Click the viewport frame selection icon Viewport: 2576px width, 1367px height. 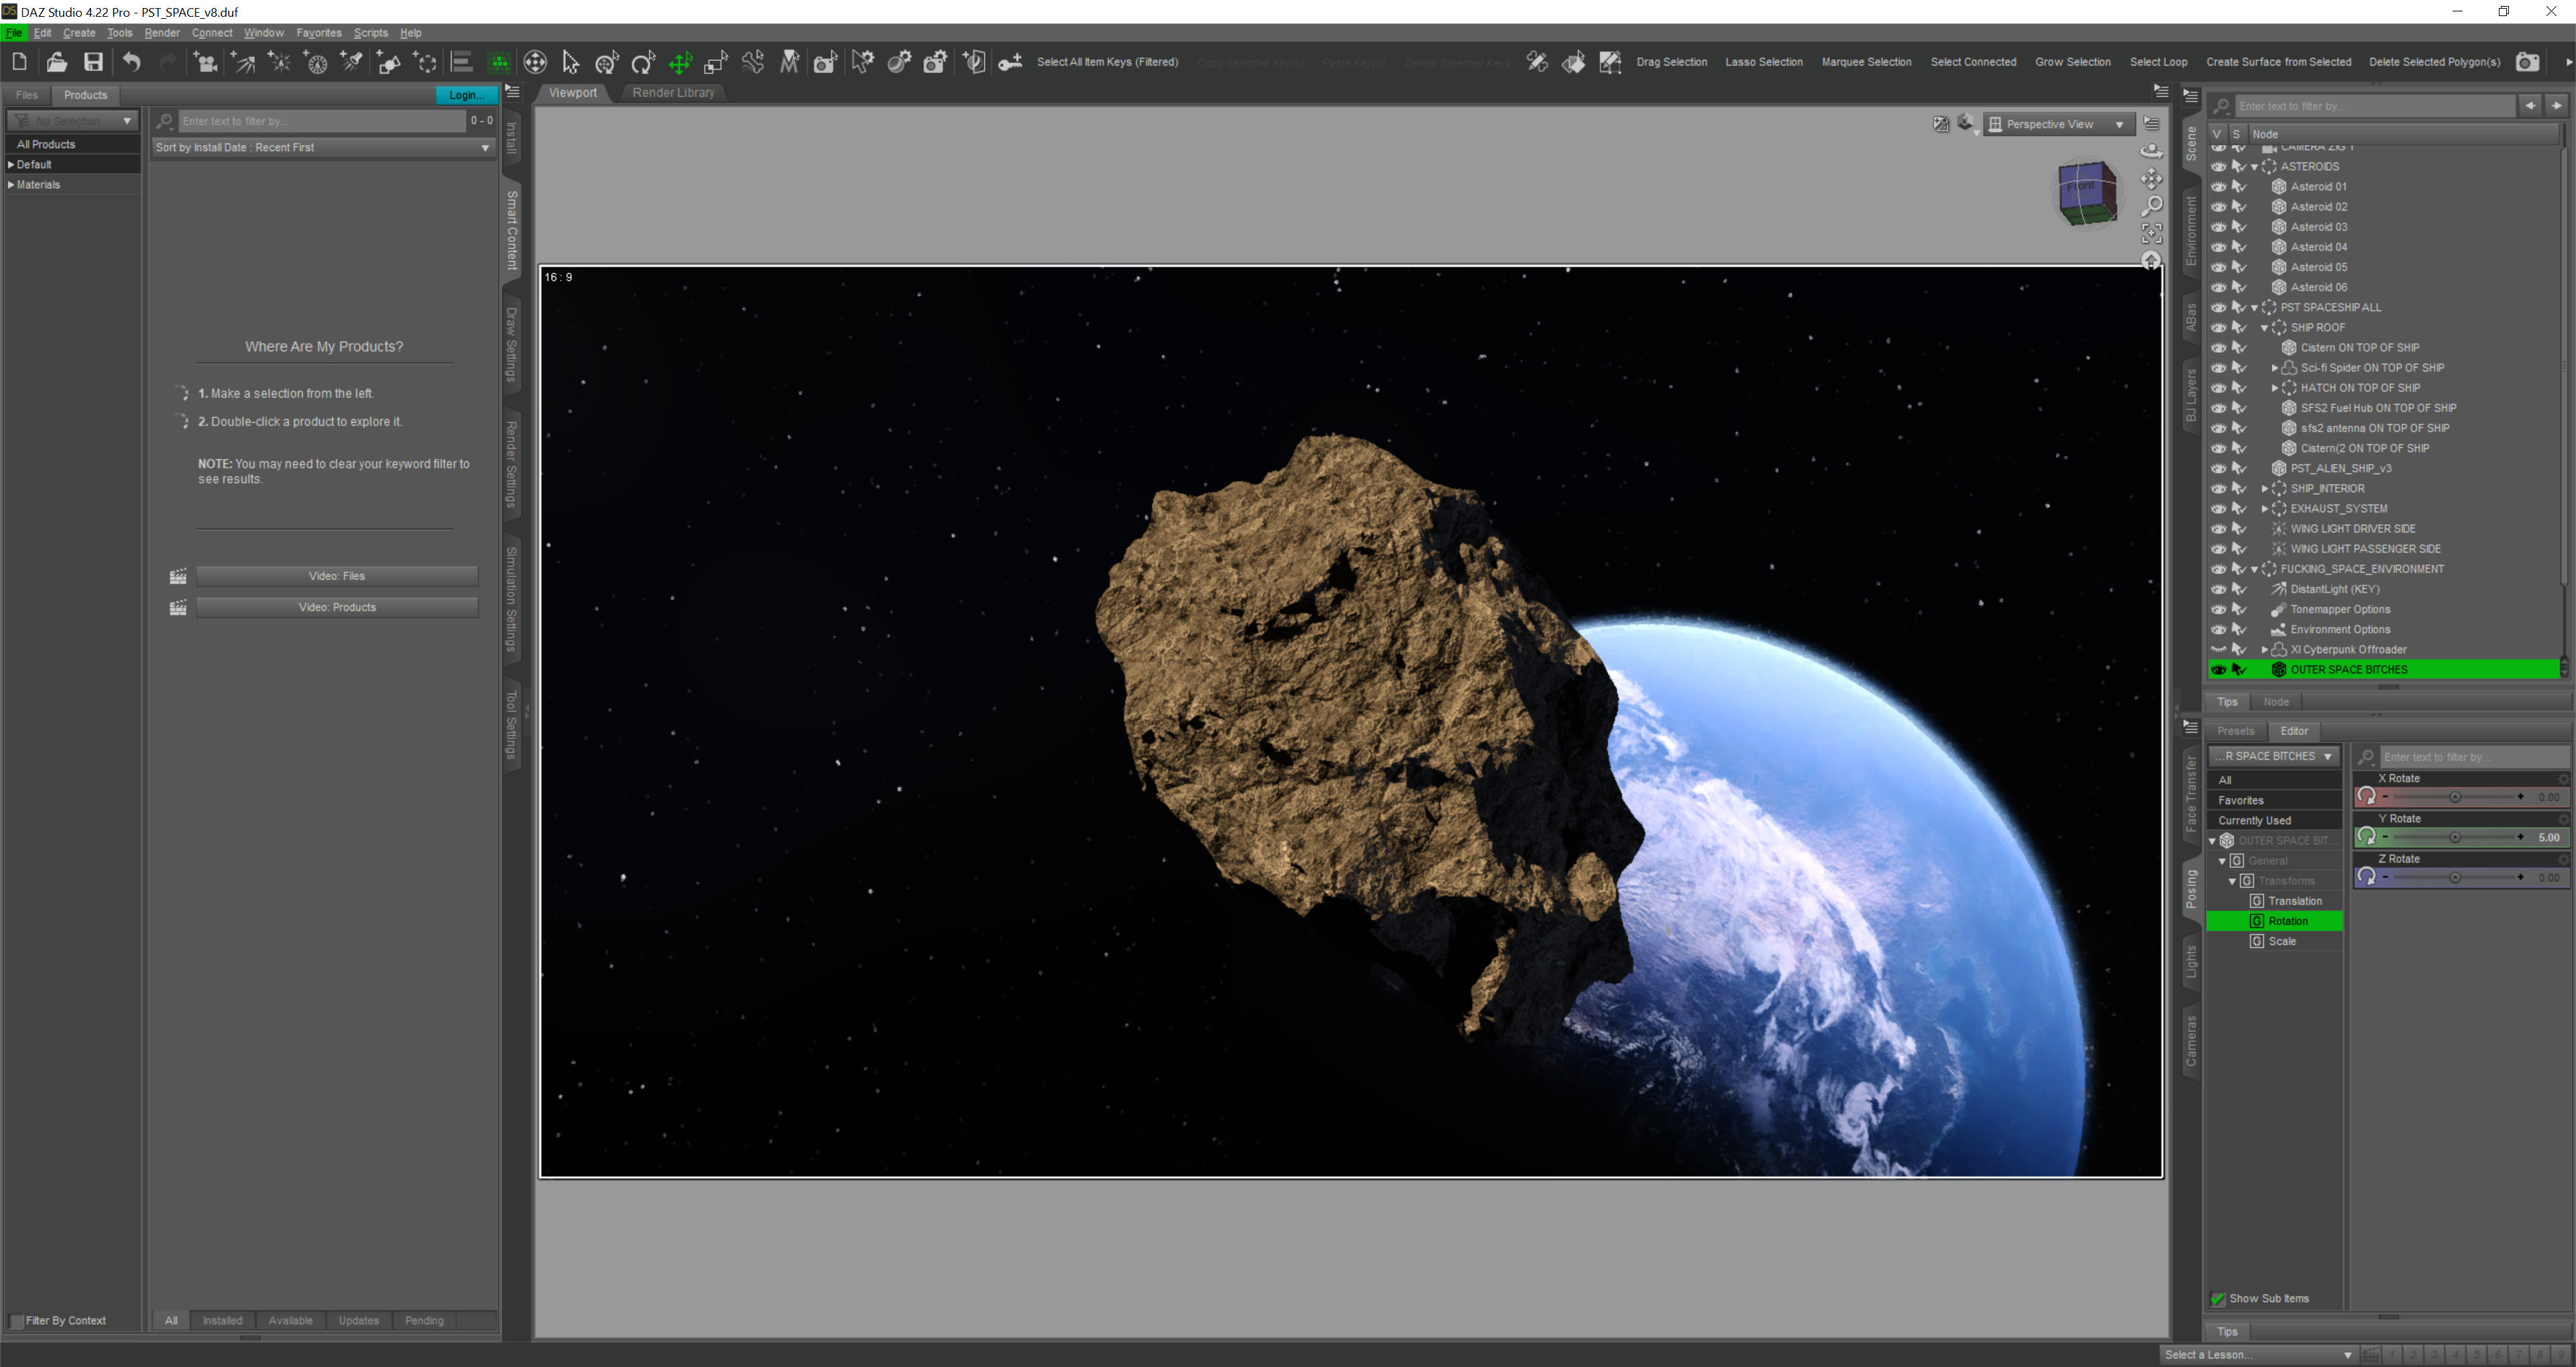(x=2151, y=233)
